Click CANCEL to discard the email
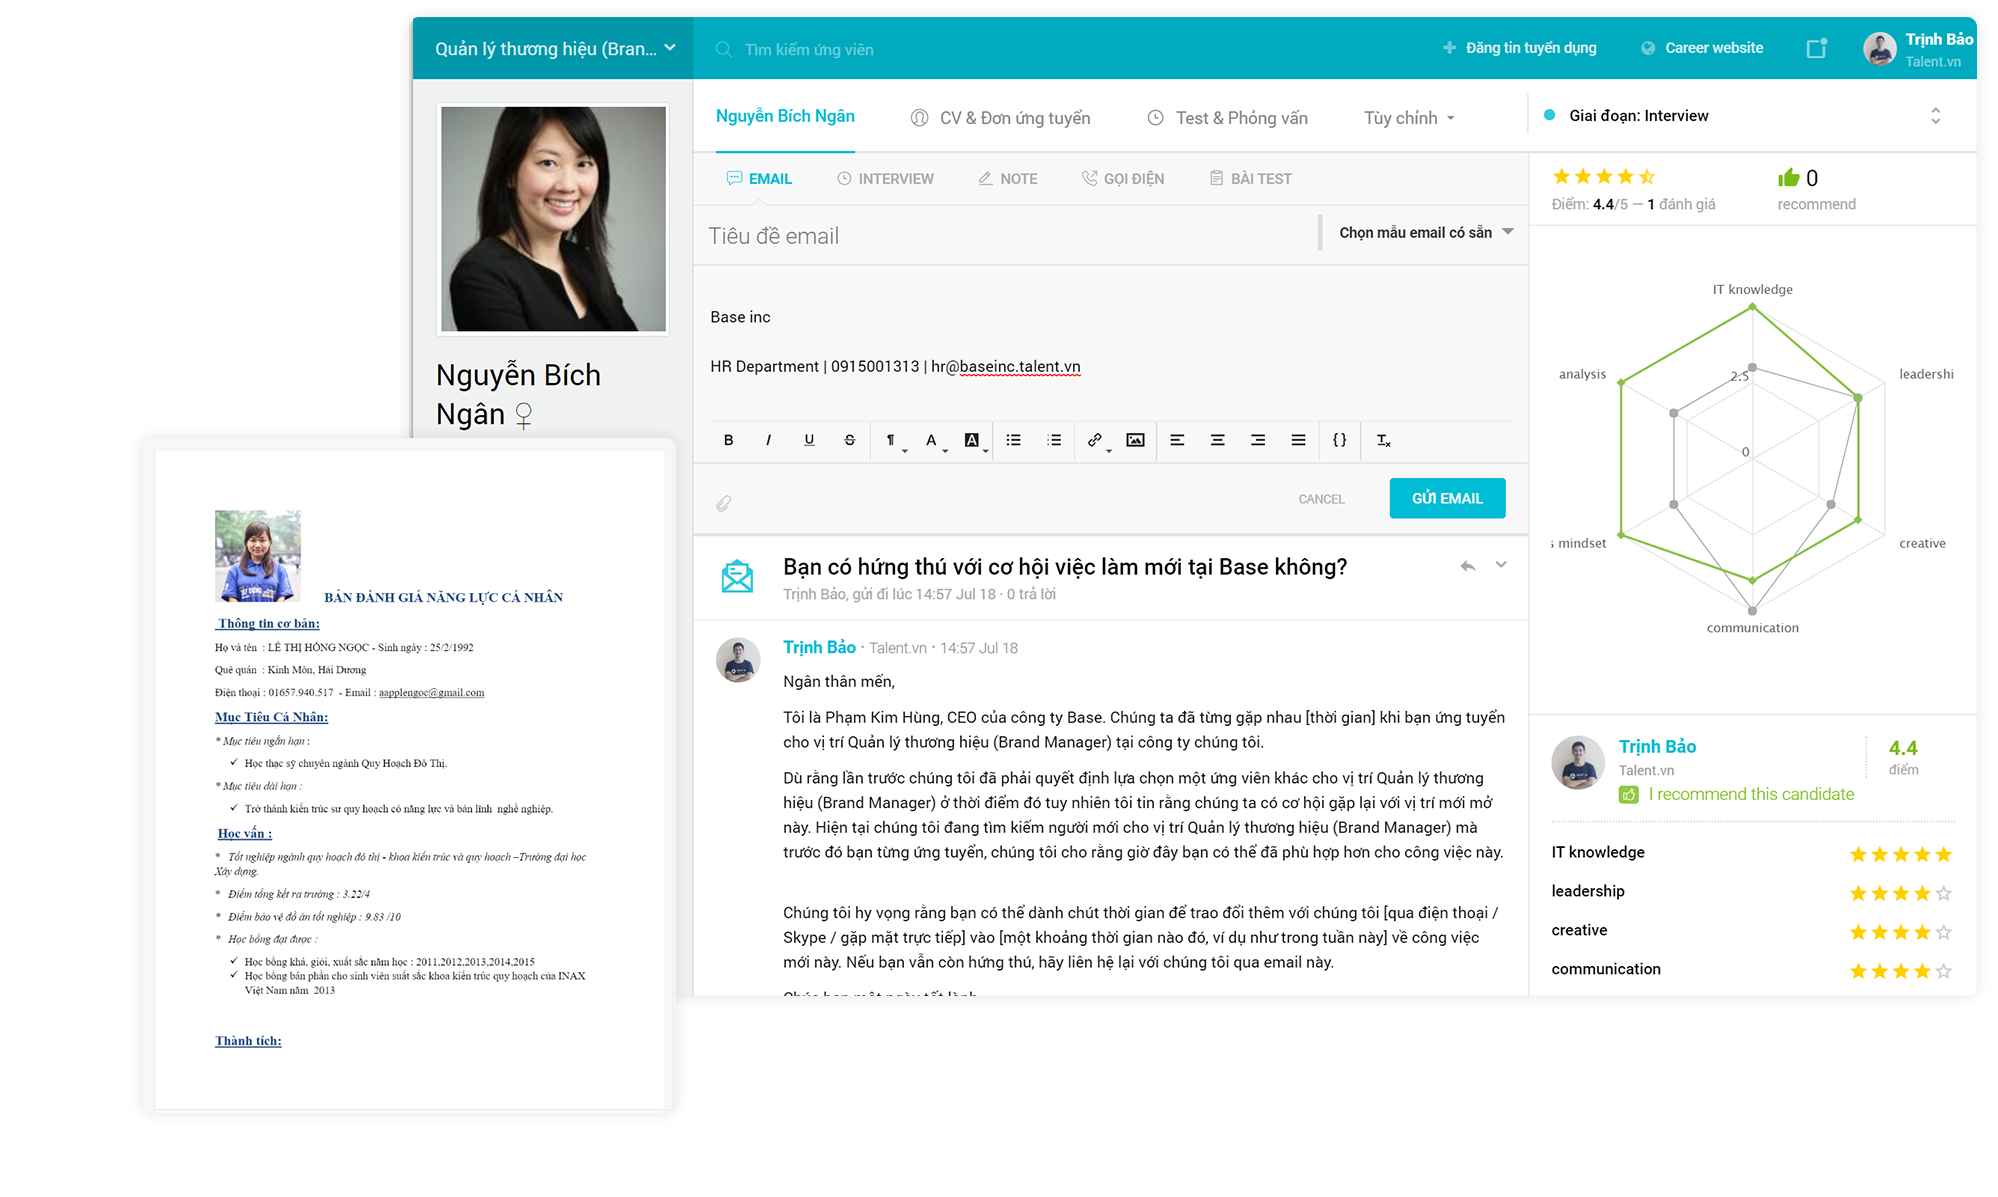1998x1197 pixels. pos(1321,499)
